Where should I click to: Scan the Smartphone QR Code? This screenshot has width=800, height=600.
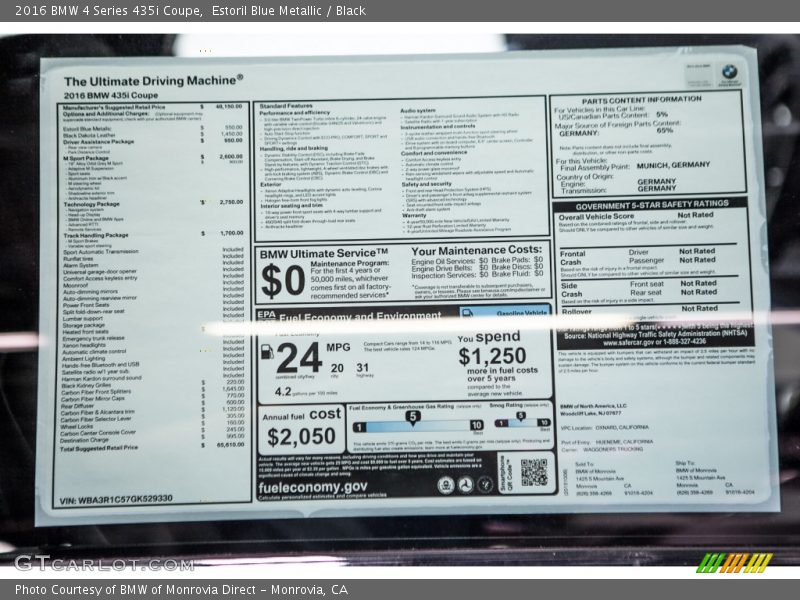pos(533,474)
